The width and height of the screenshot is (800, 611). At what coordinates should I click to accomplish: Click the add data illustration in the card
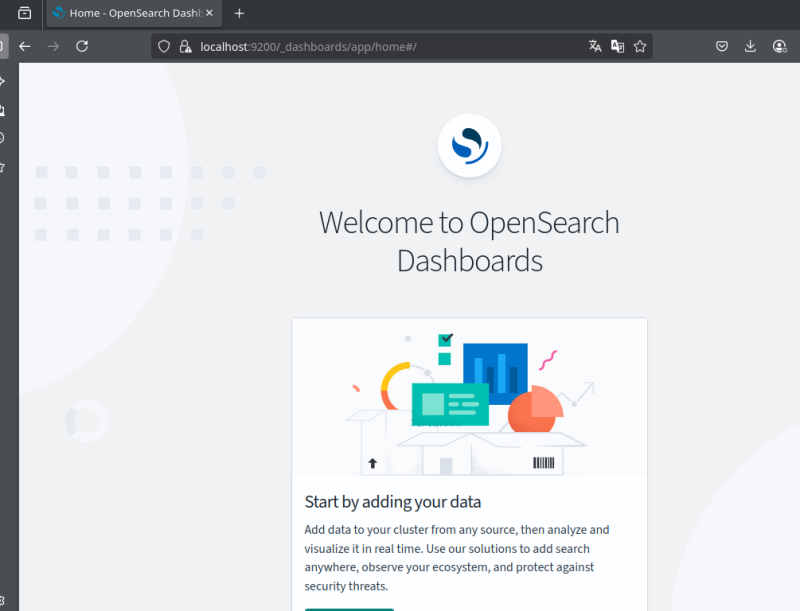pos(469,397)
